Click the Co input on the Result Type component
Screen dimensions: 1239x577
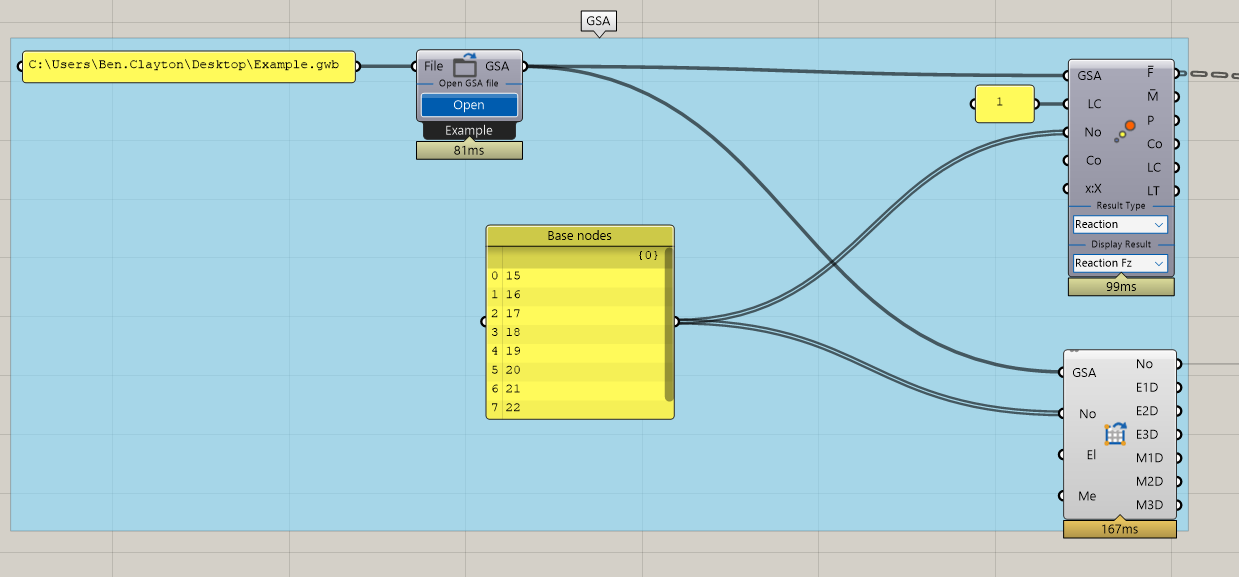[1093, 160]
